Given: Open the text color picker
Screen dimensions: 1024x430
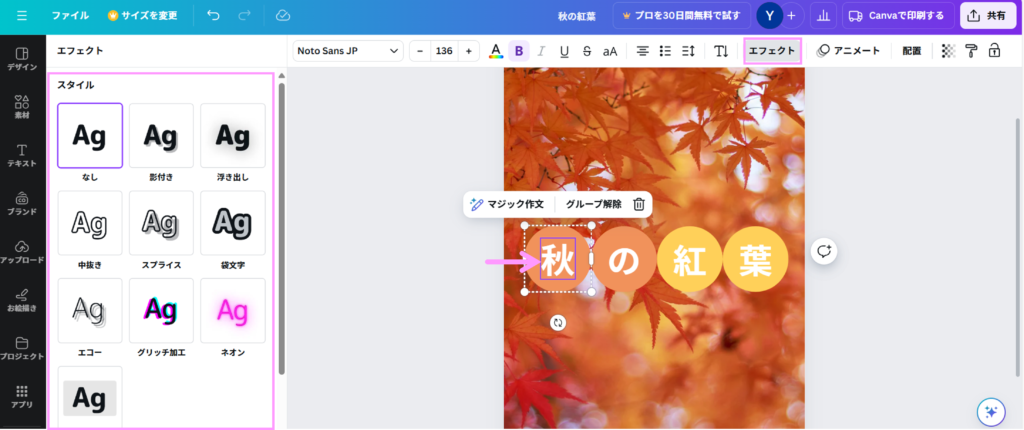Looking at the screenshot, I should [x=495, y=51].
